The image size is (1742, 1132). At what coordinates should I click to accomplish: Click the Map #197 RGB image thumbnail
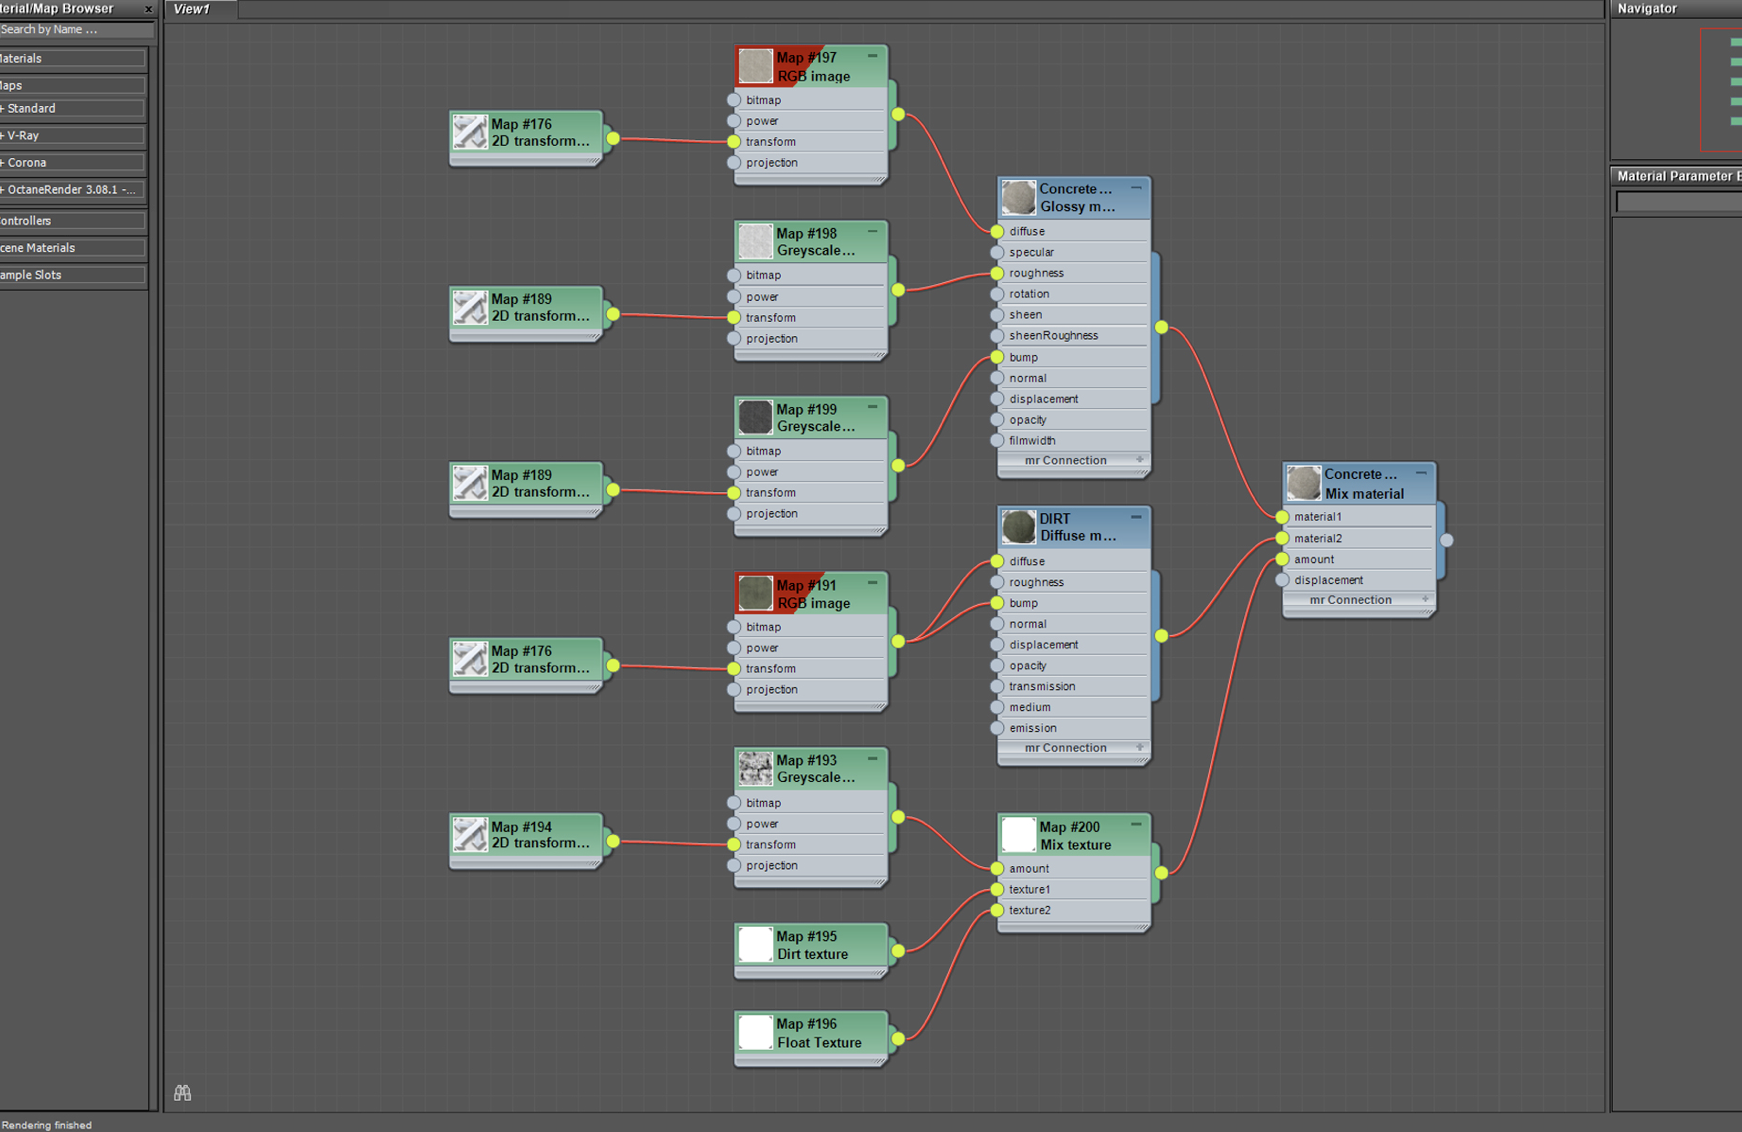coord(755,67)
